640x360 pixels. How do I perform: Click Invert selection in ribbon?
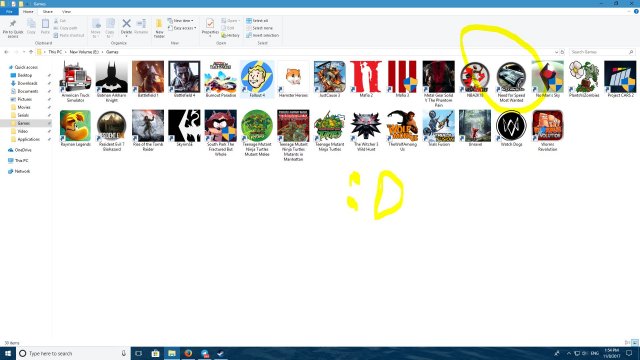click(262, 35)
